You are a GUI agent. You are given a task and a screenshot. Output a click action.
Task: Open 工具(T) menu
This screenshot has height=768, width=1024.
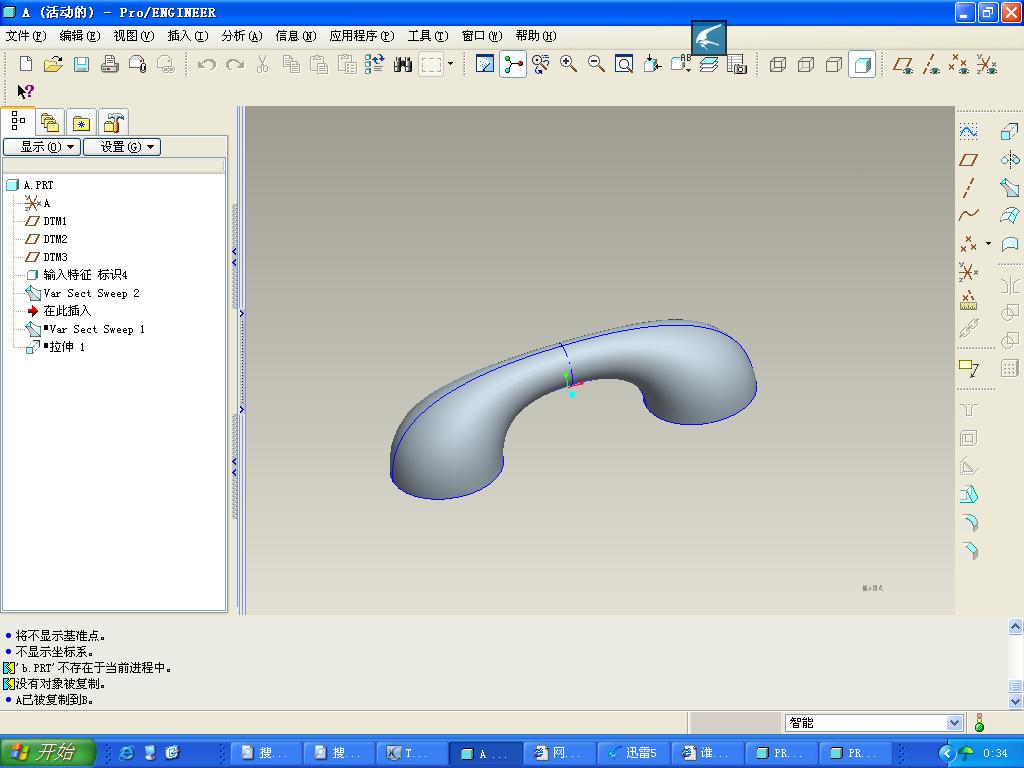(x=428, y=36)
